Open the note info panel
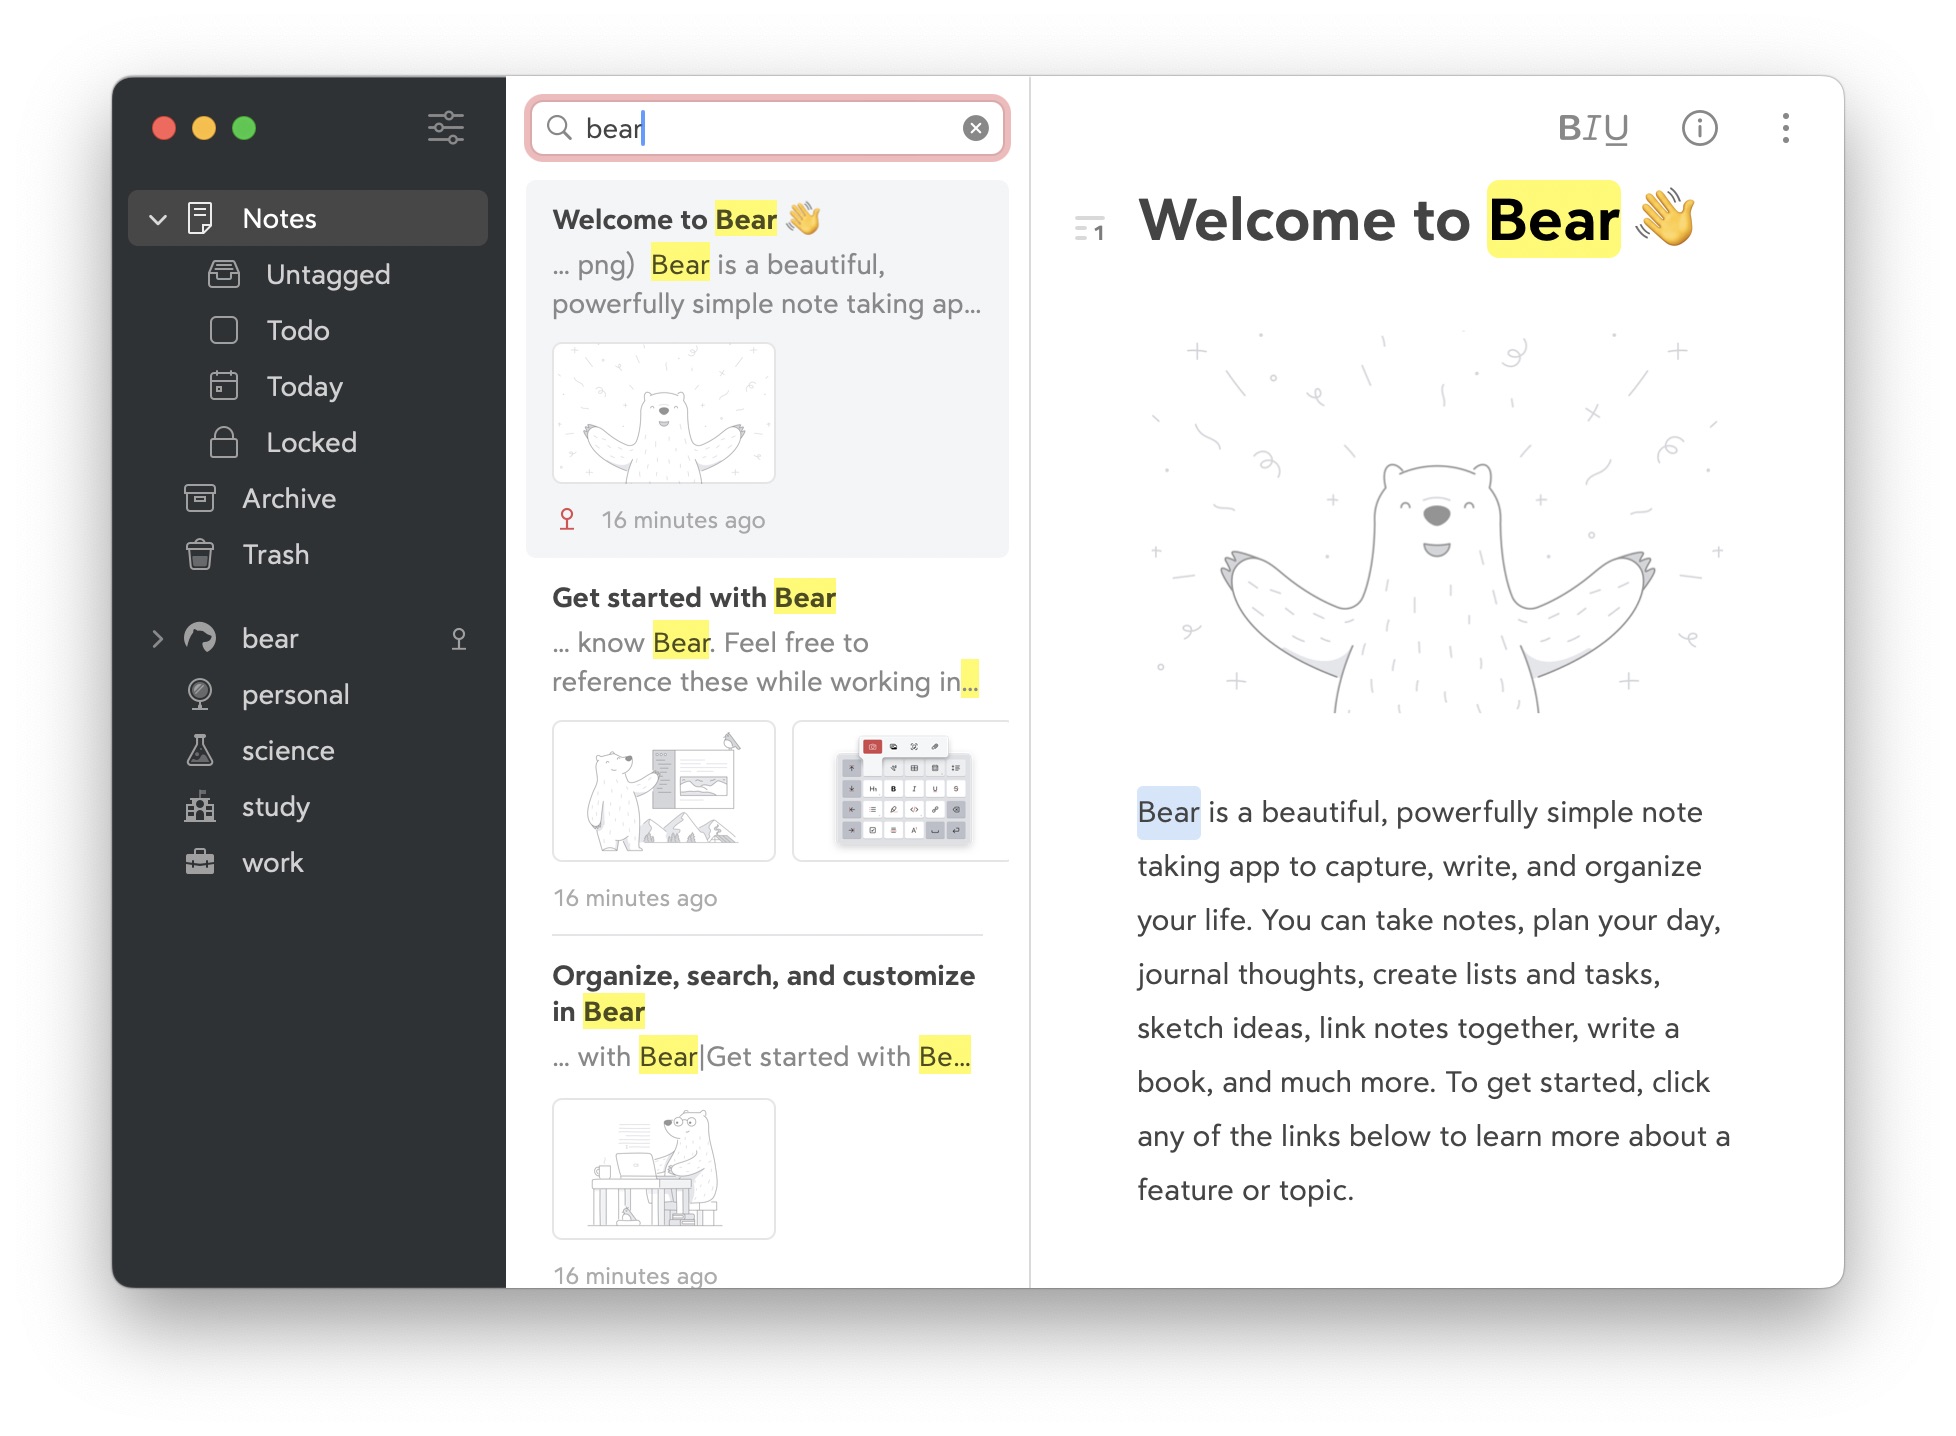This screenshot has width=1956, height=1436. tap(1699, 128)
